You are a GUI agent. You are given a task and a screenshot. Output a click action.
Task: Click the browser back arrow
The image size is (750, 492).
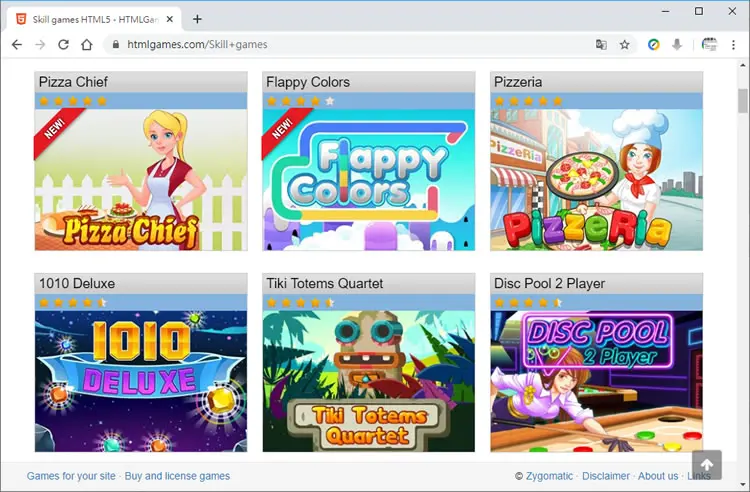17,44
